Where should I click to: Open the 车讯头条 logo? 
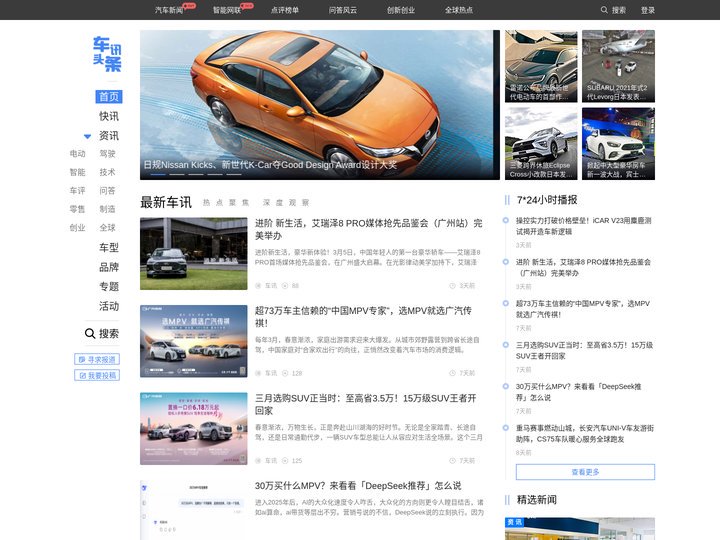click(107, 54)
